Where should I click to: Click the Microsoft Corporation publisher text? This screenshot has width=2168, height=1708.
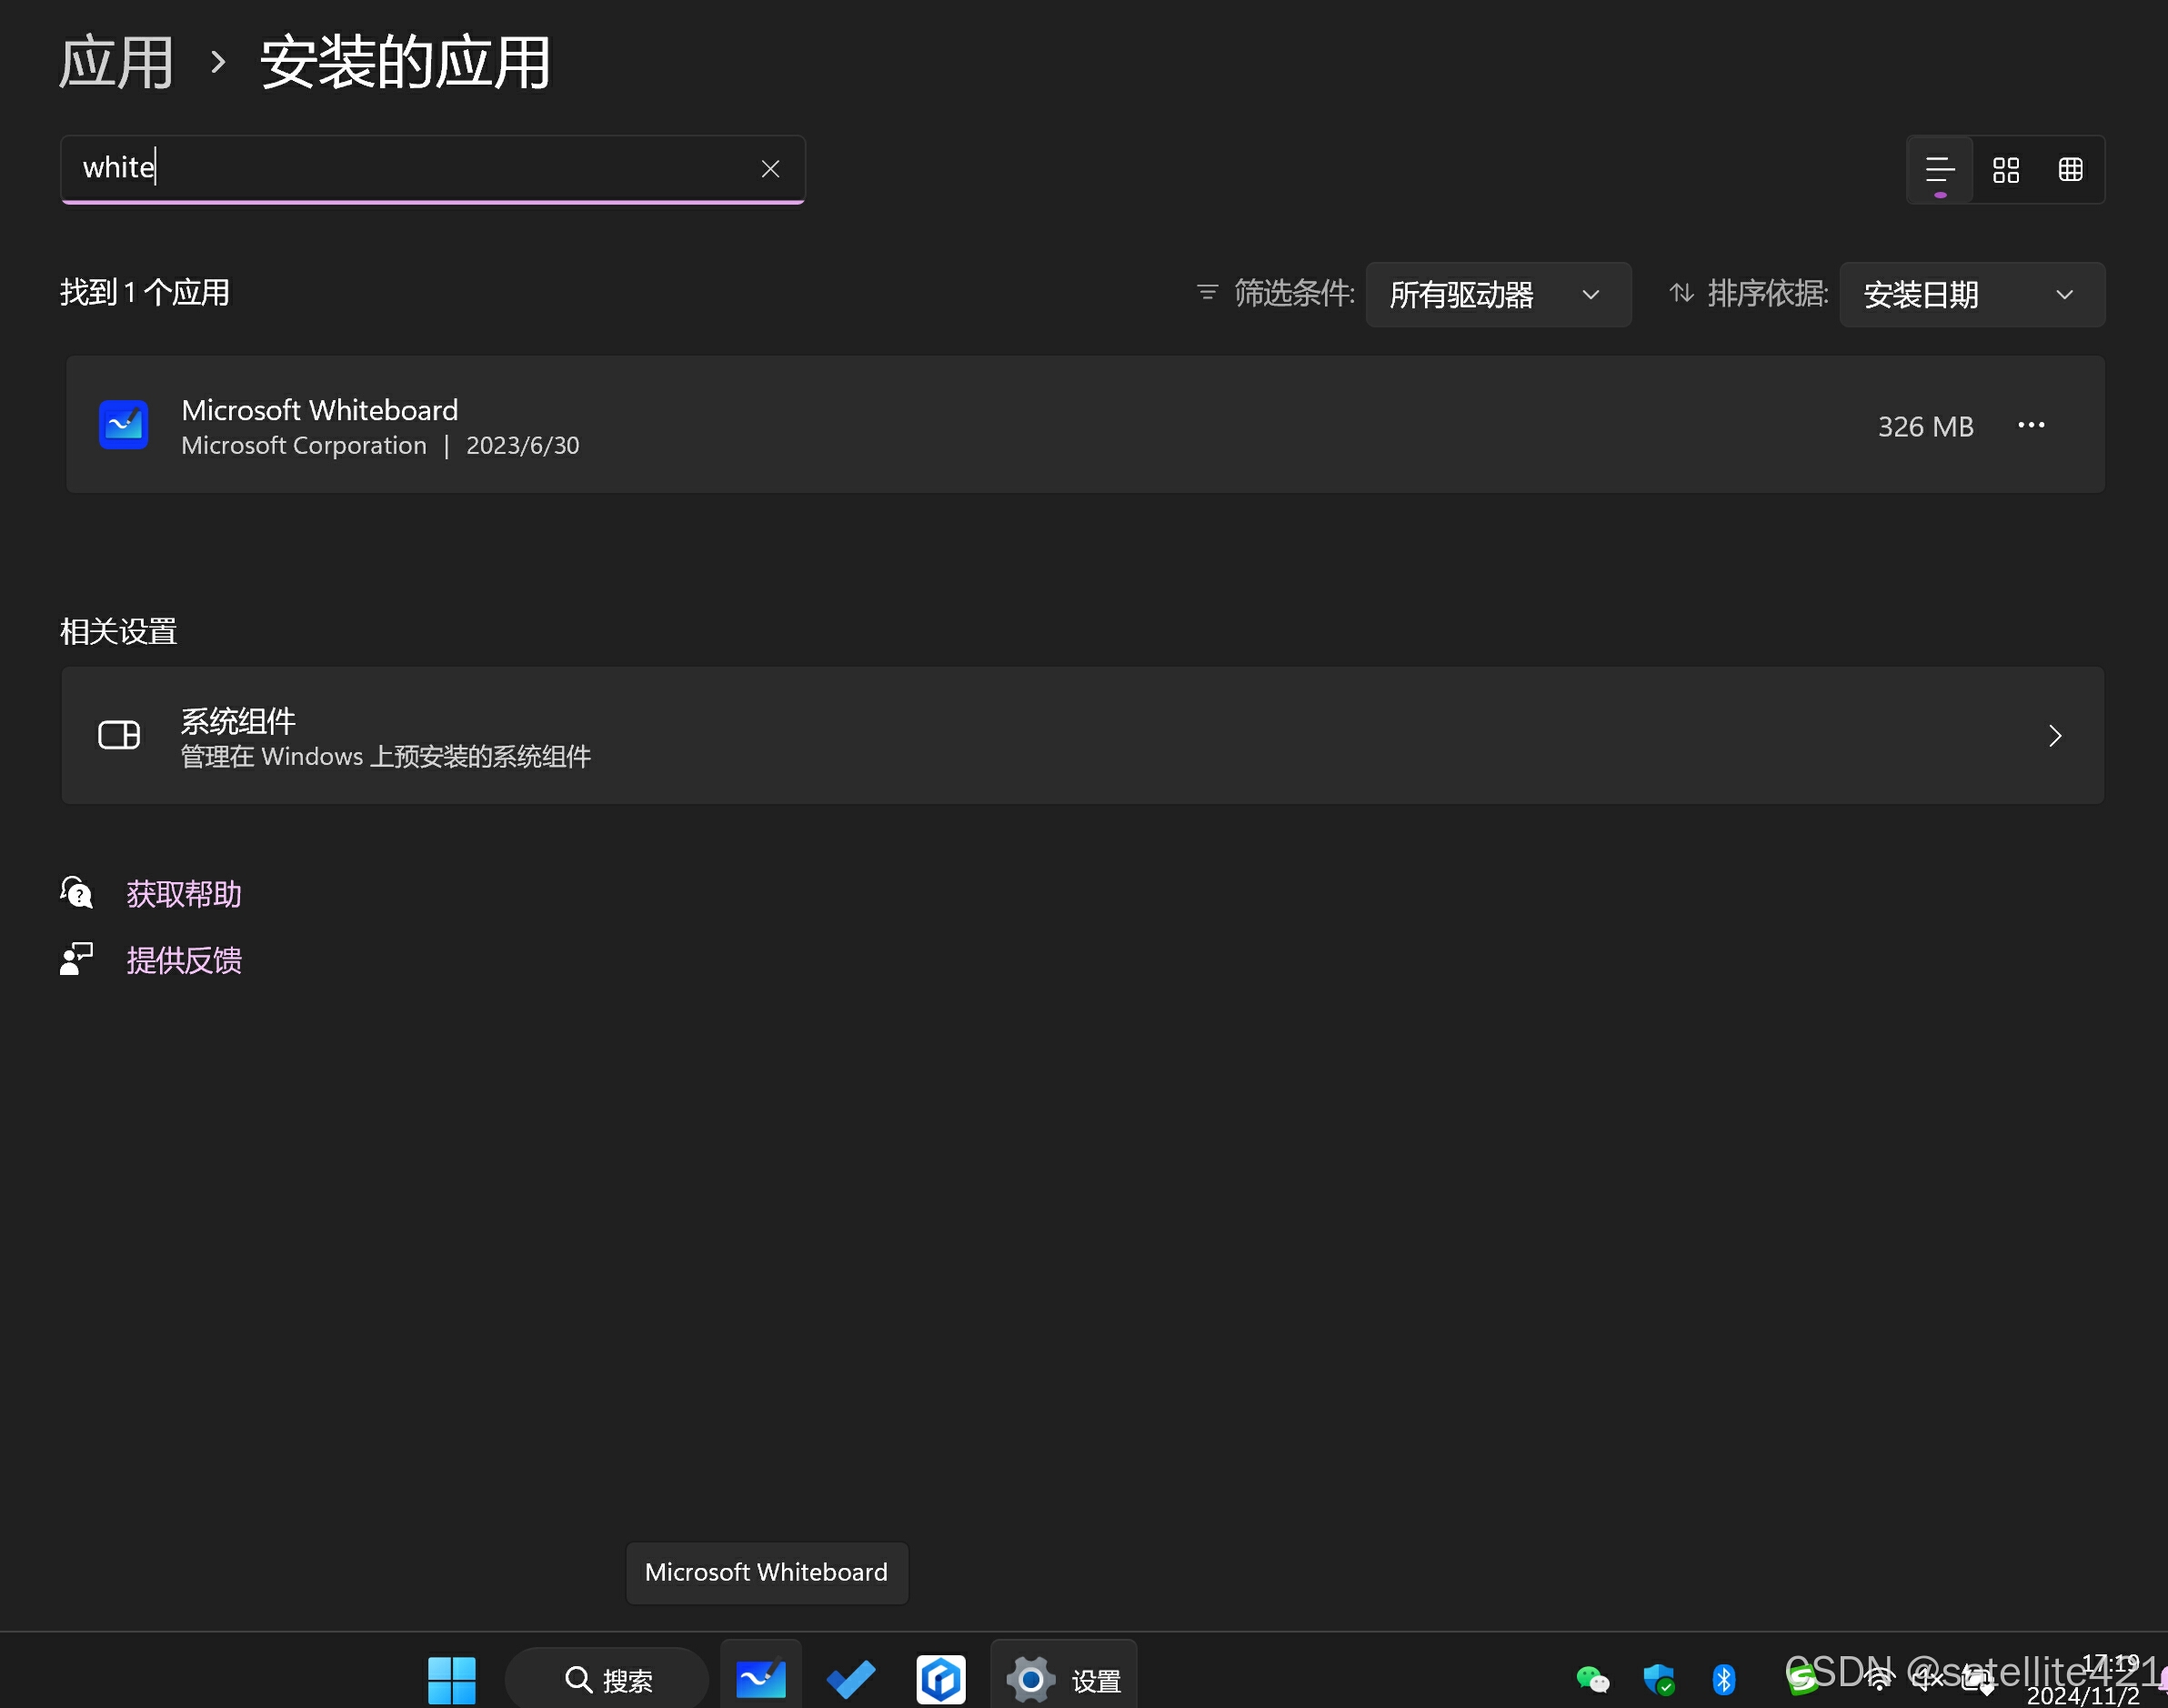pos(304,445)
